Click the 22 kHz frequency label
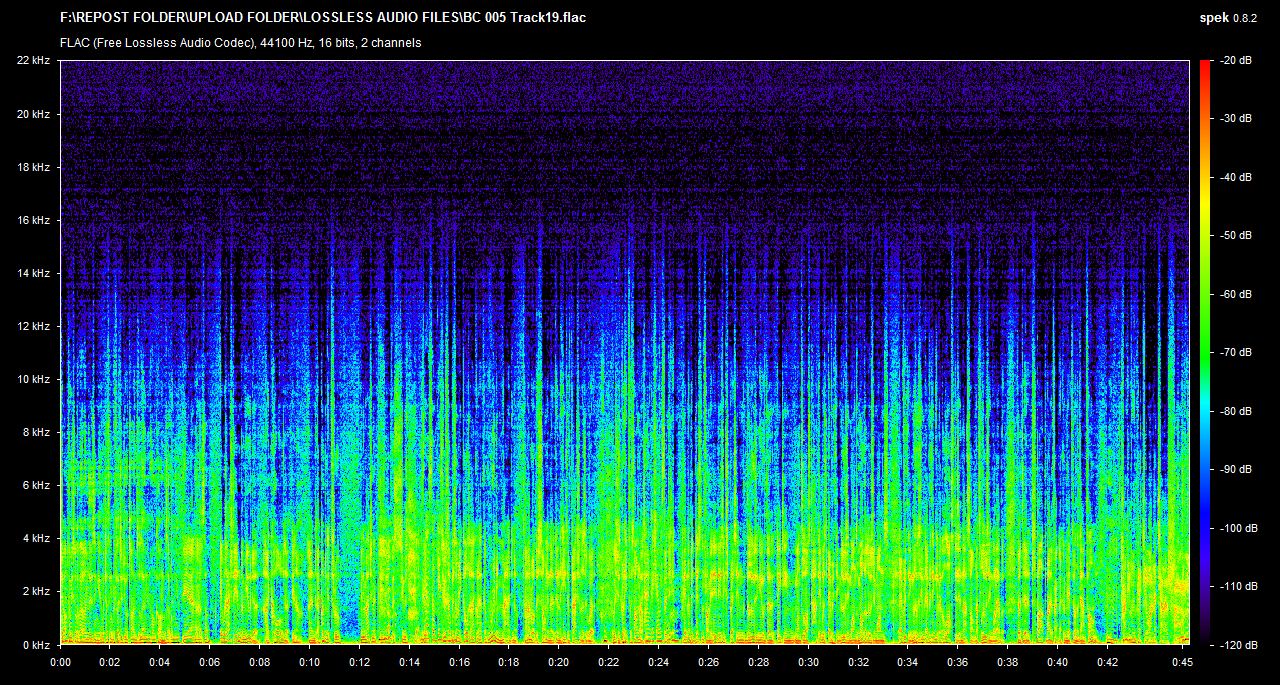Screen dimensions: 1280x685 coord(33,61)
